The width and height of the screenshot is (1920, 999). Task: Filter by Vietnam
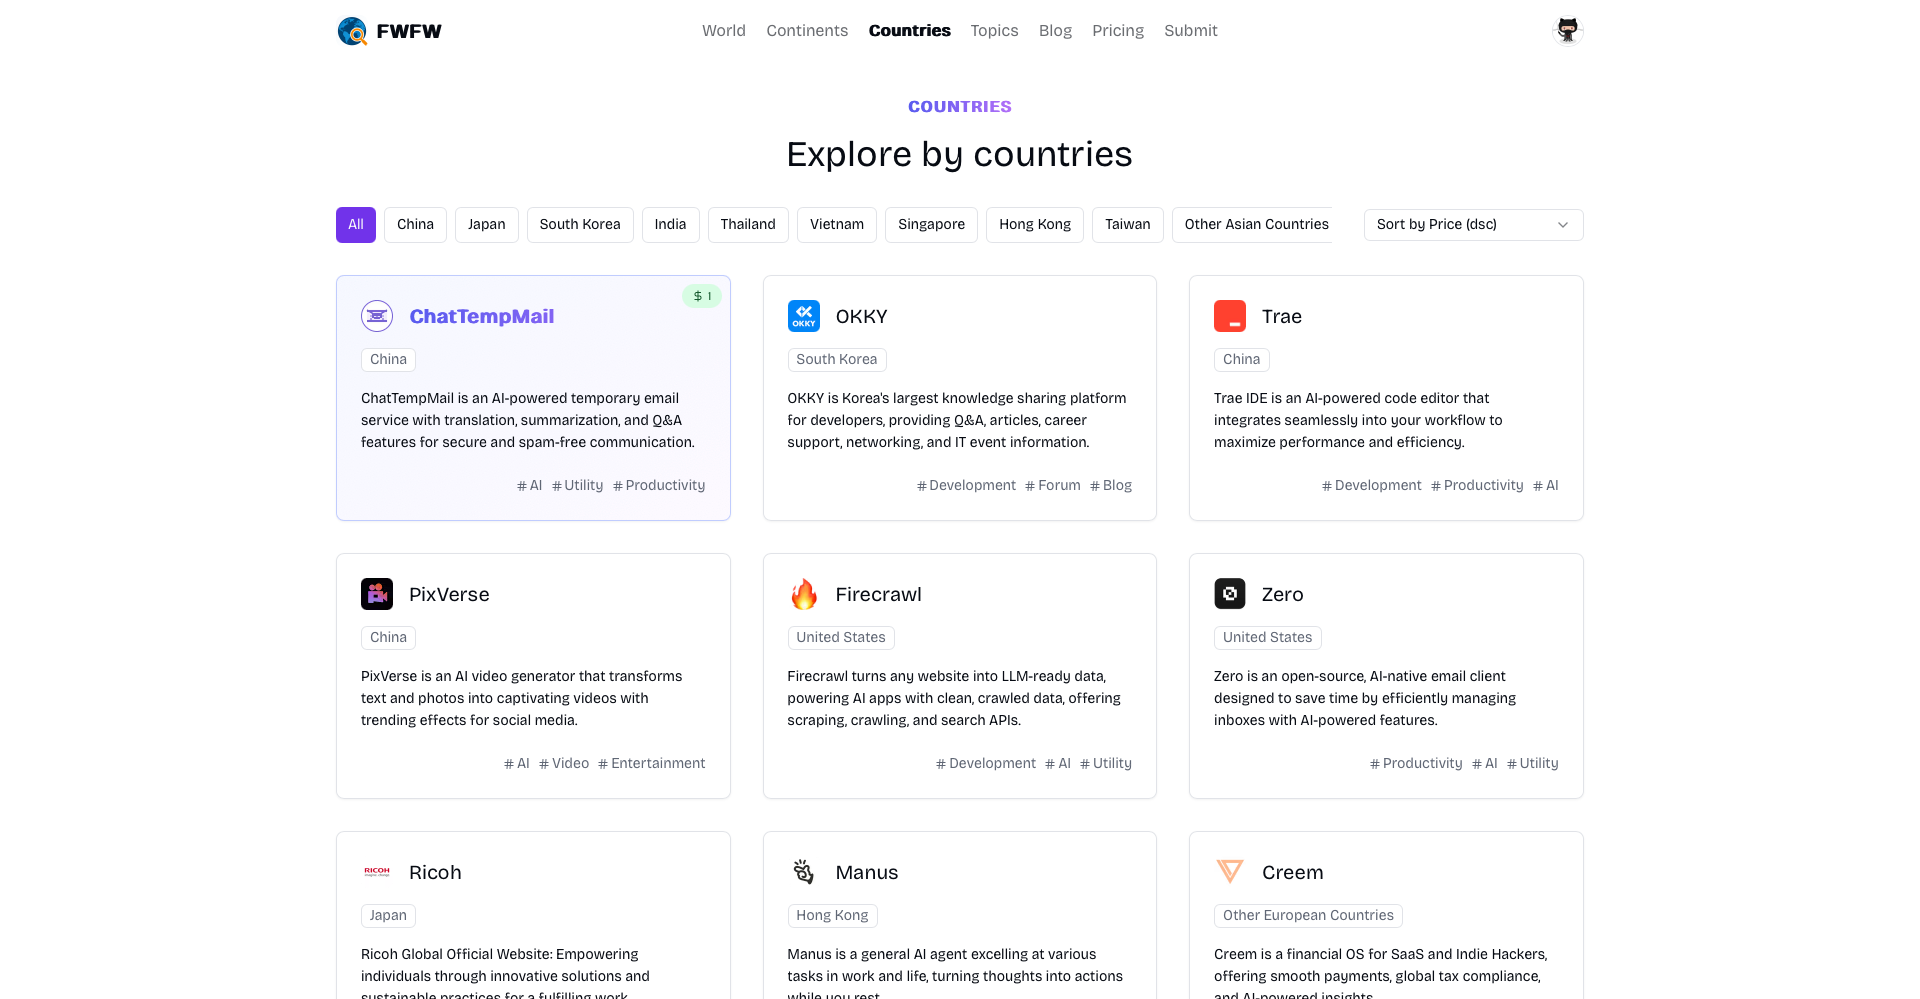point(837,225)
